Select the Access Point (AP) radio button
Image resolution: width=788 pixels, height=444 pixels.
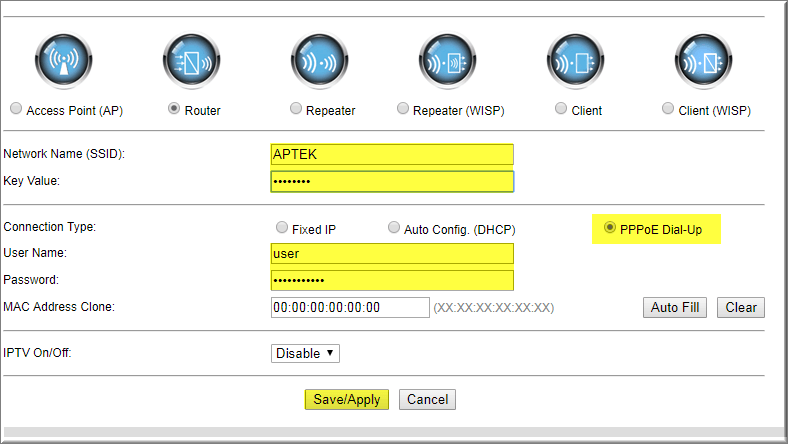(15, 108)
